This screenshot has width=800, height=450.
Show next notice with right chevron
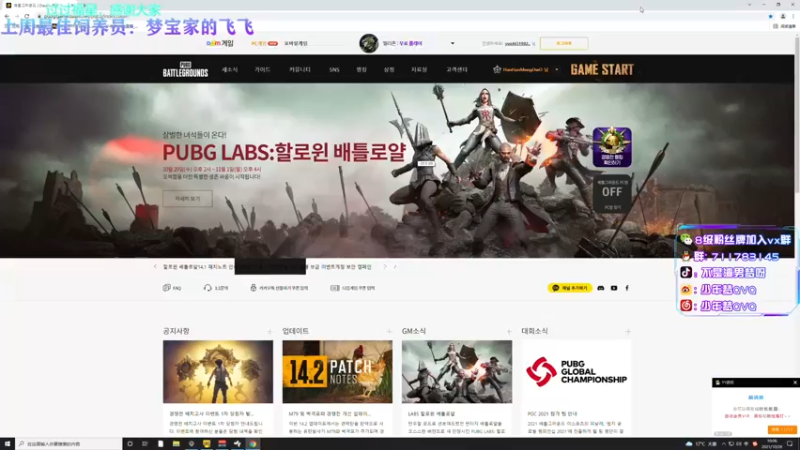pos(385,266)
